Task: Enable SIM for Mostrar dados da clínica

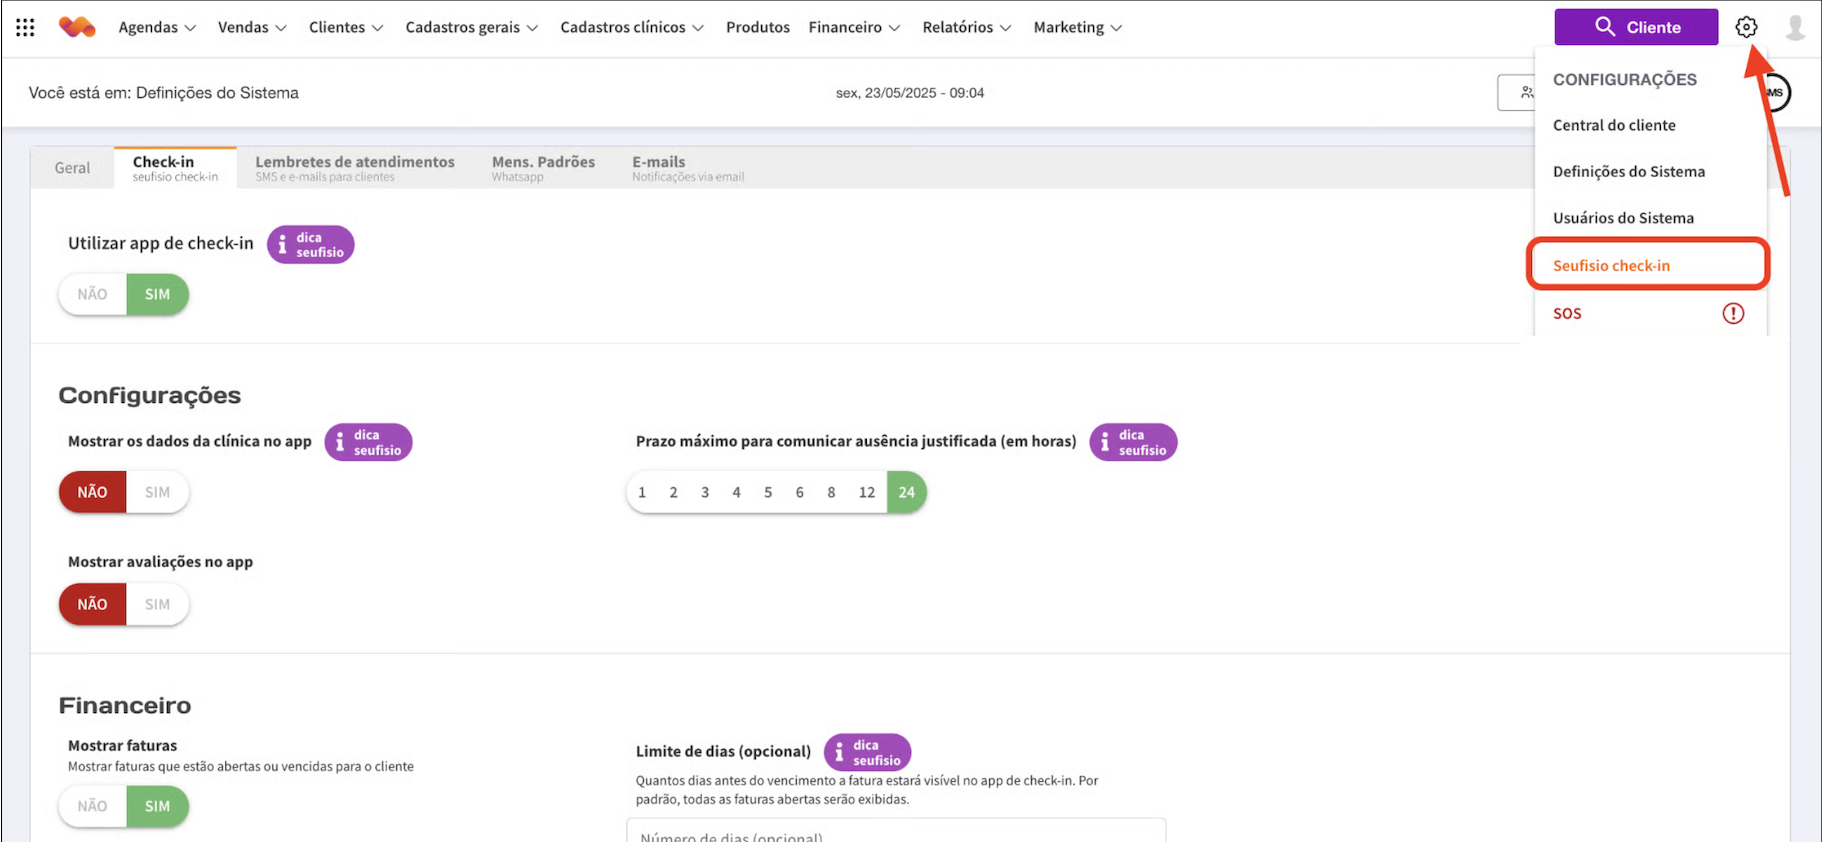Action: 157,492
